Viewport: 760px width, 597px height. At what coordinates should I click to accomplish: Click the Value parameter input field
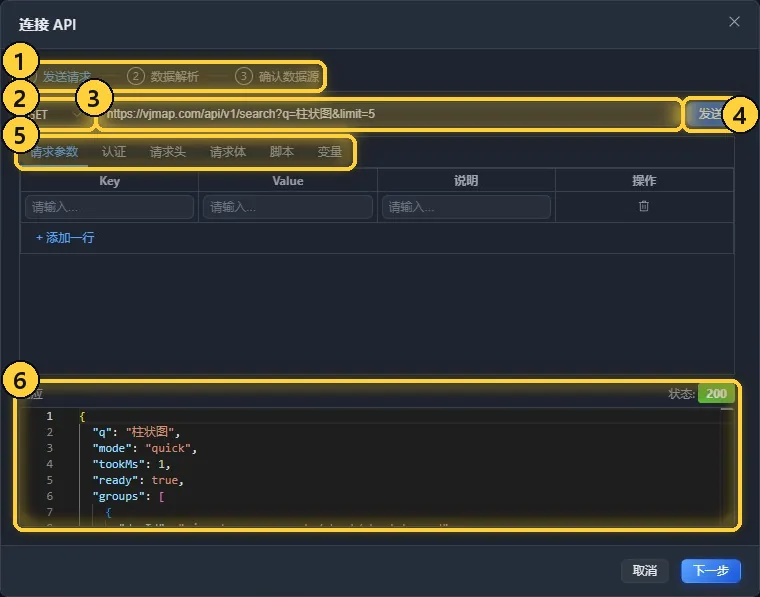(288, 207)
